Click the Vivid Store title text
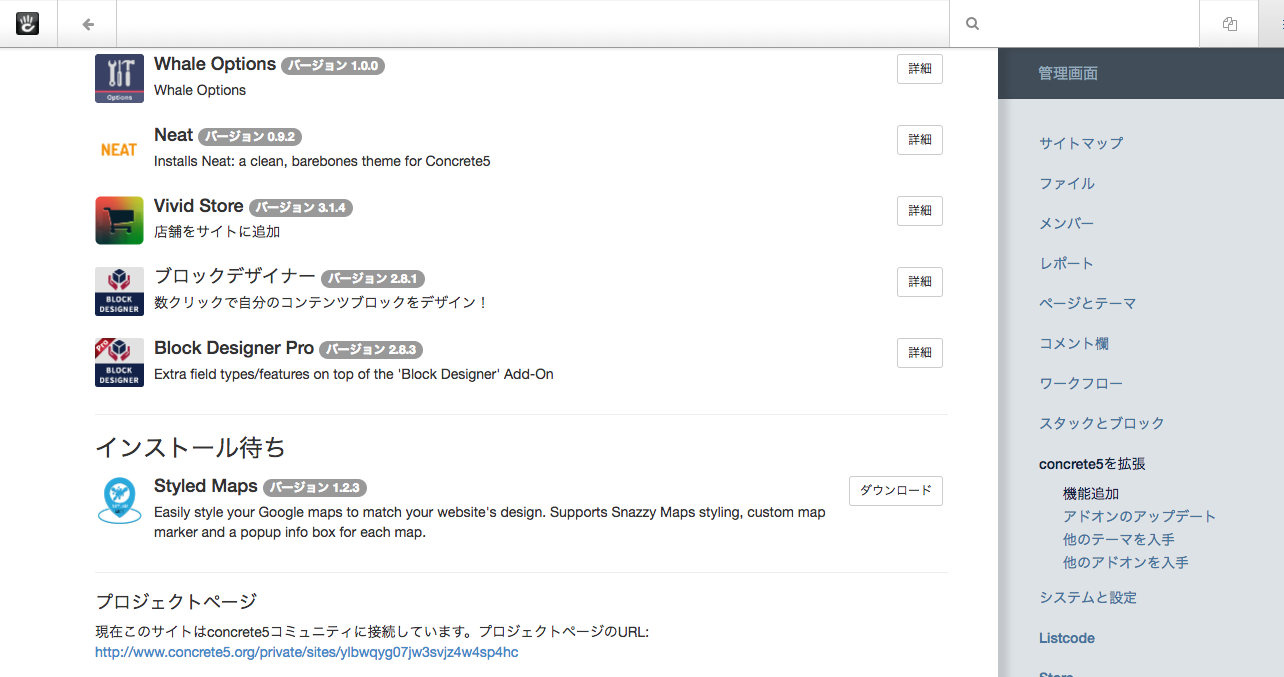The width and height of the screenshot is (1284, 677). click(199, 206)
